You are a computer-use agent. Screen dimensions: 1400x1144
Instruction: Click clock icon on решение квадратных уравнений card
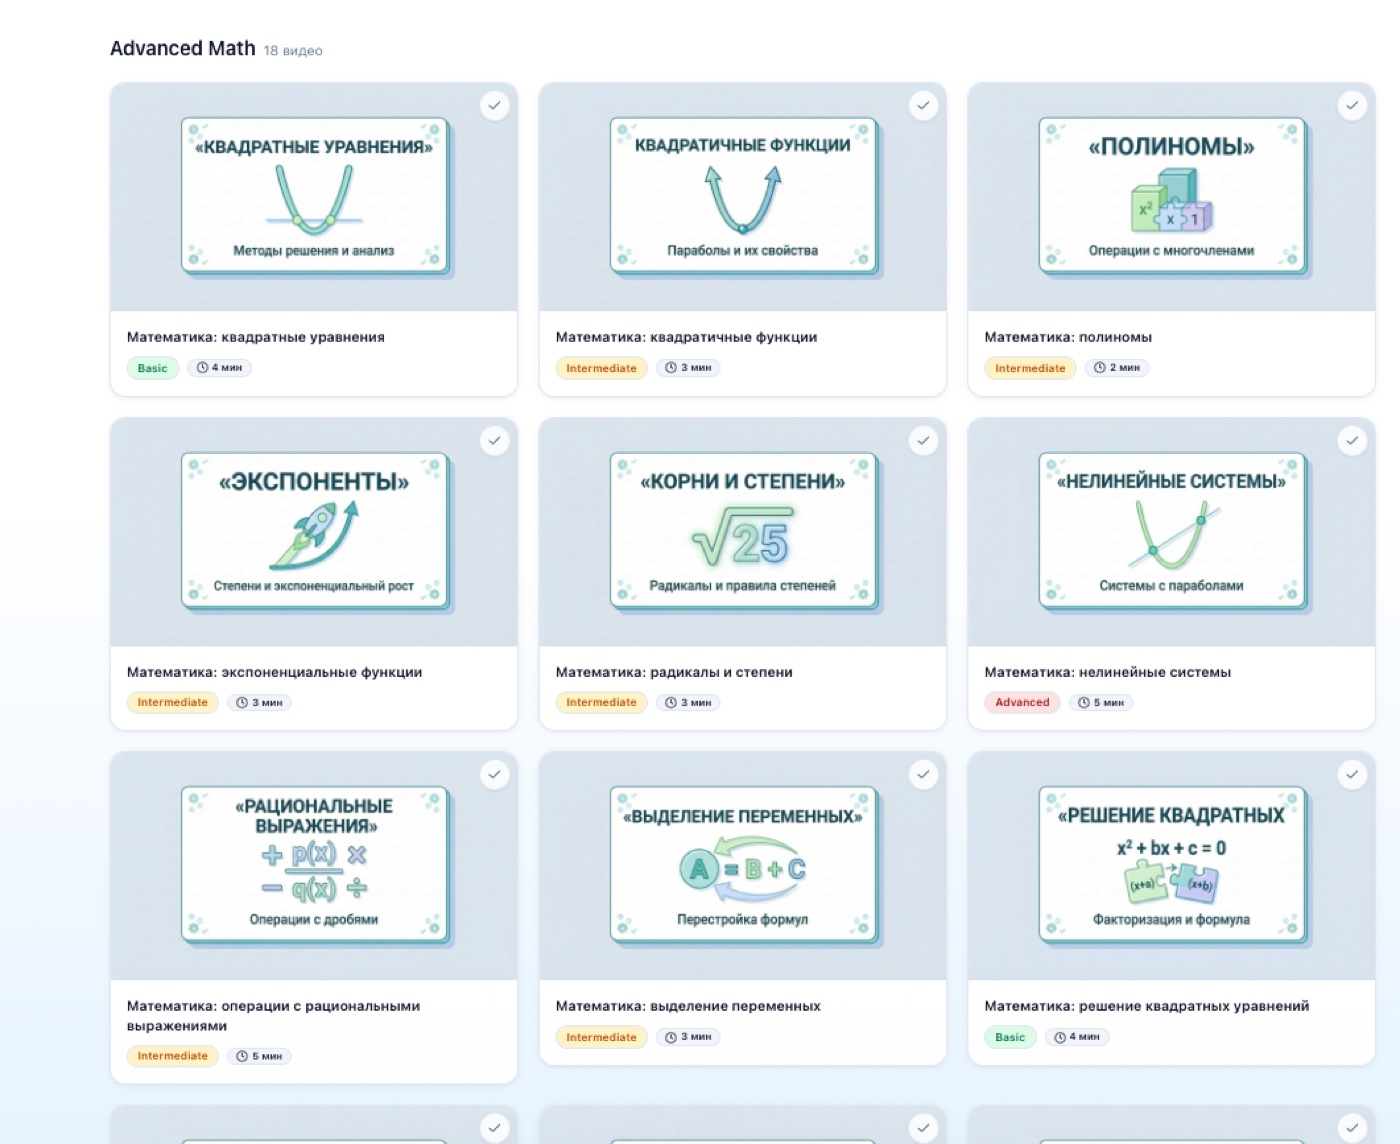[1059, 1037]
